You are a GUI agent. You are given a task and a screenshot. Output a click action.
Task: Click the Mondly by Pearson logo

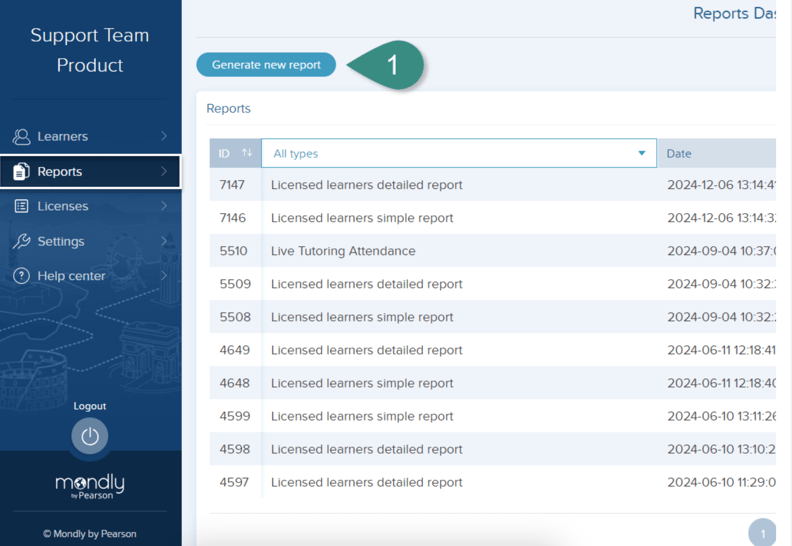tap(90, 487)
